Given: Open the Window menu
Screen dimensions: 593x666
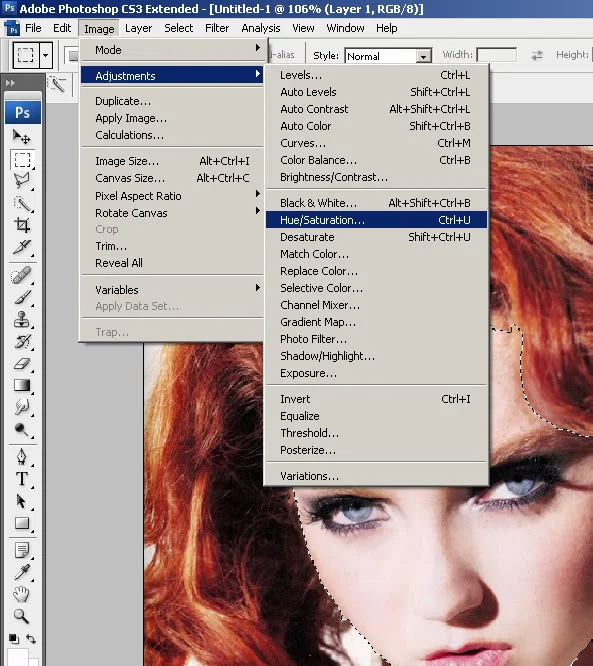Looking at the screenshot, I should [345, 28].
